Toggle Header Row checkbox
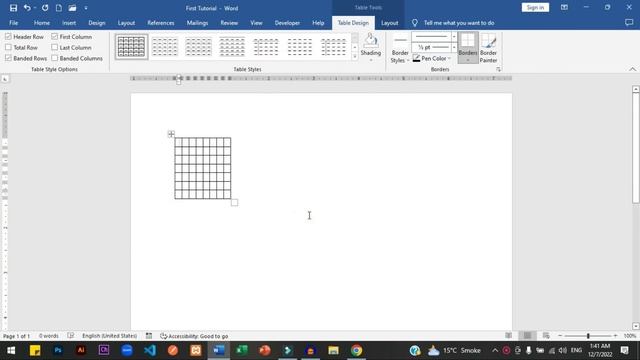 8,37
